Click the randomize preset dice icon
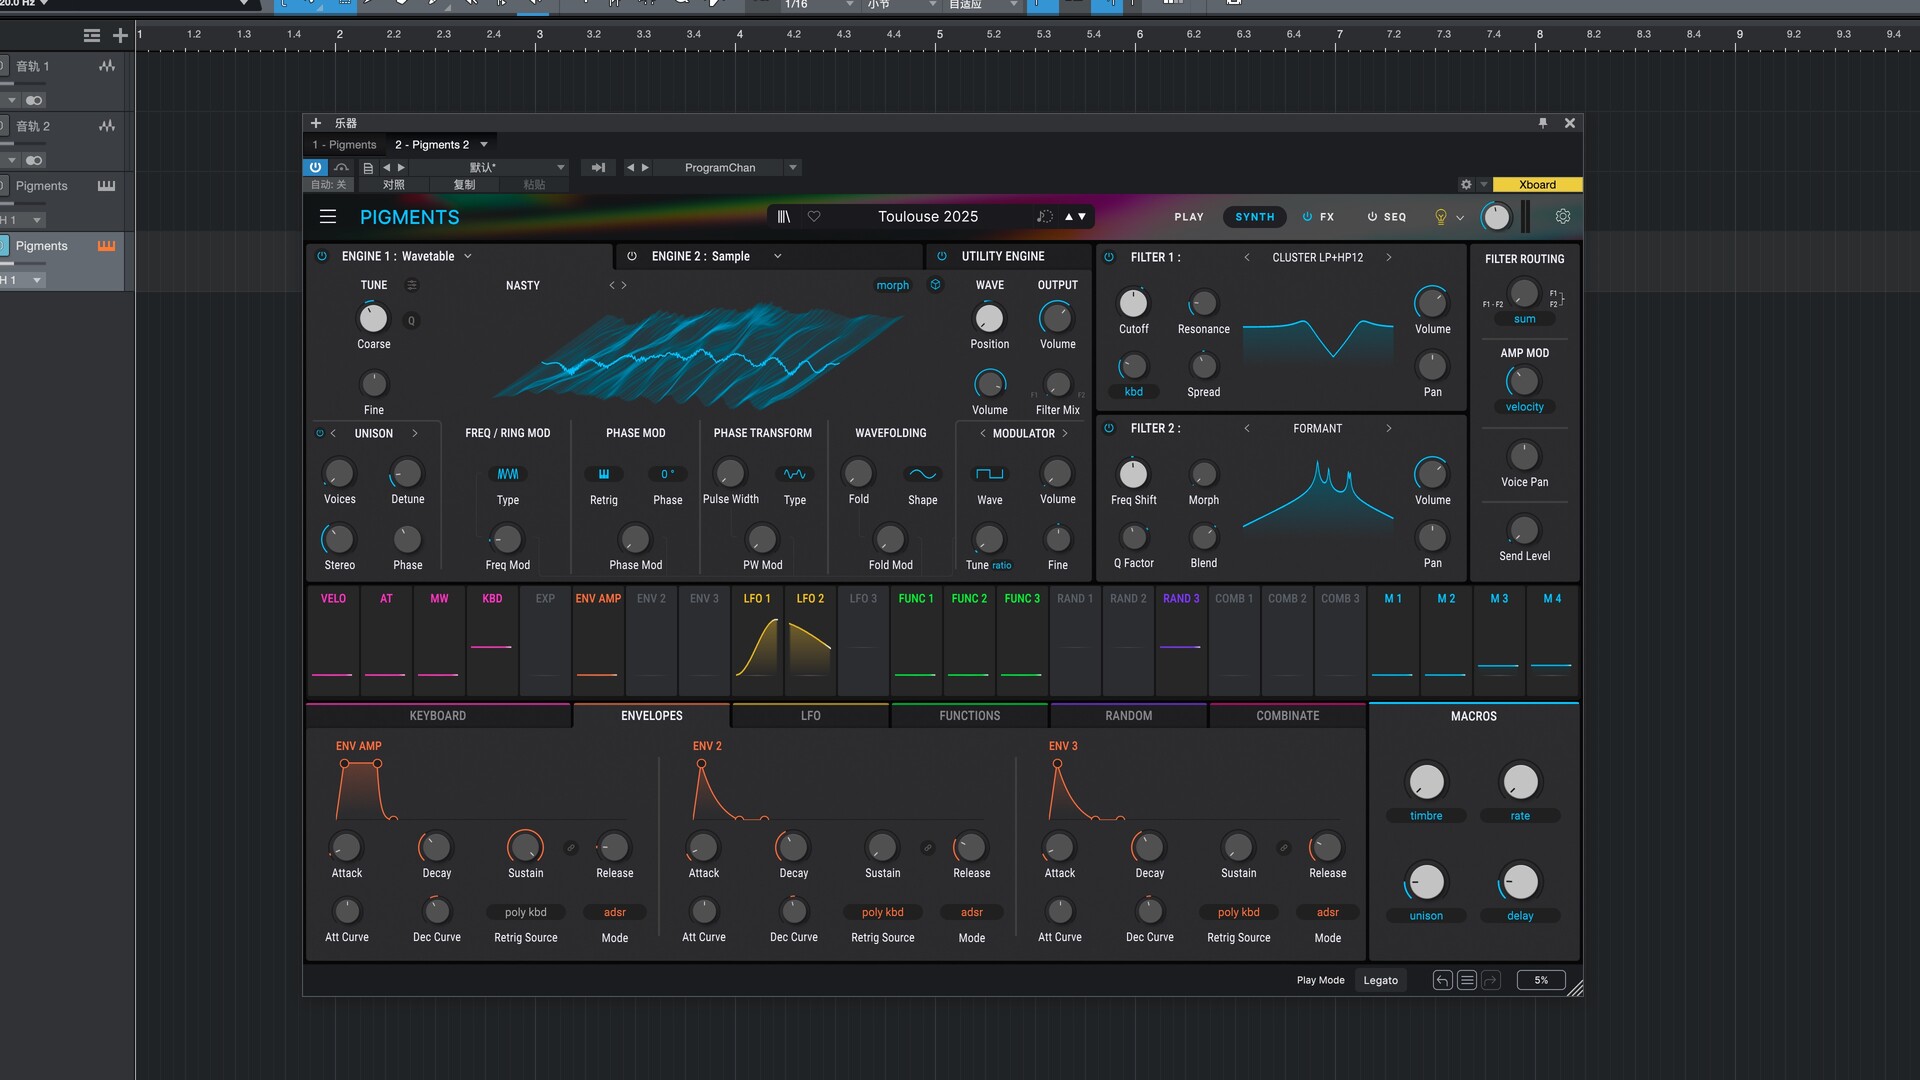Screen dimensions: 1920x1080 (1045, 216)
